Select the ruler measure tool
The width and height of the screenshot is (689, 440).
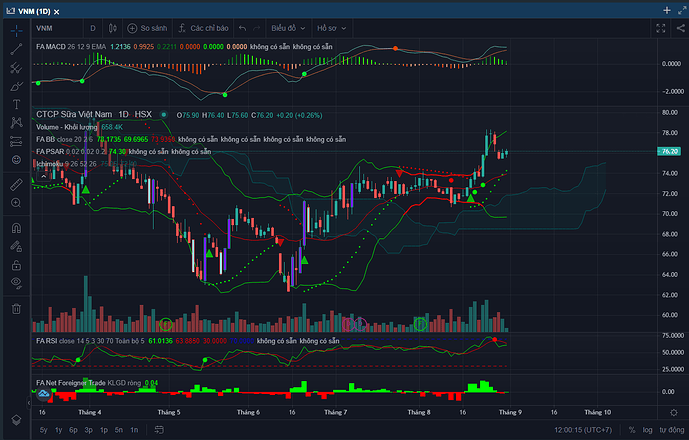coord(16,184)
